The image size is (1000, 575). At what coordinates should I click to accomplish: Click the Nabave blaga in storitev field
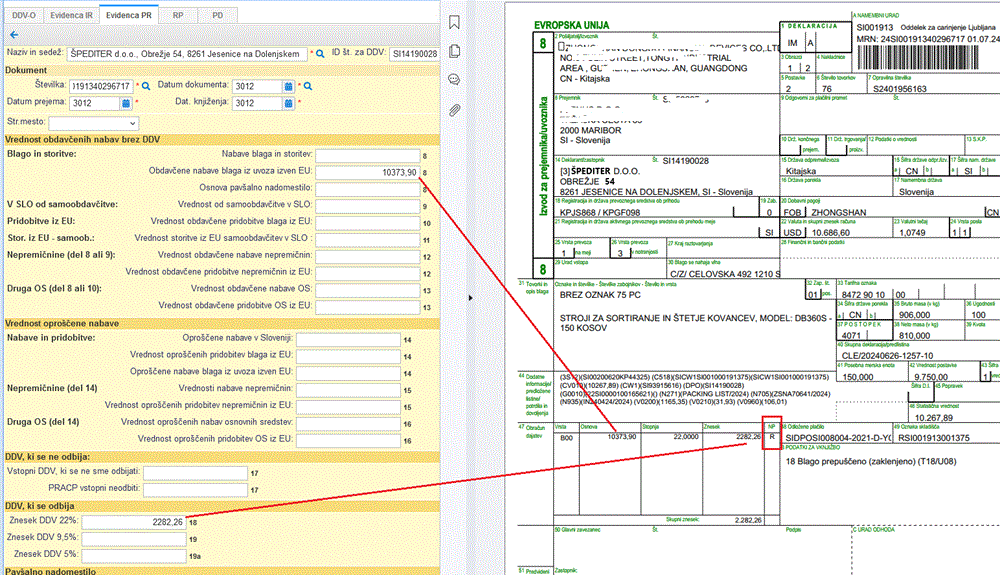coord(367,155)
